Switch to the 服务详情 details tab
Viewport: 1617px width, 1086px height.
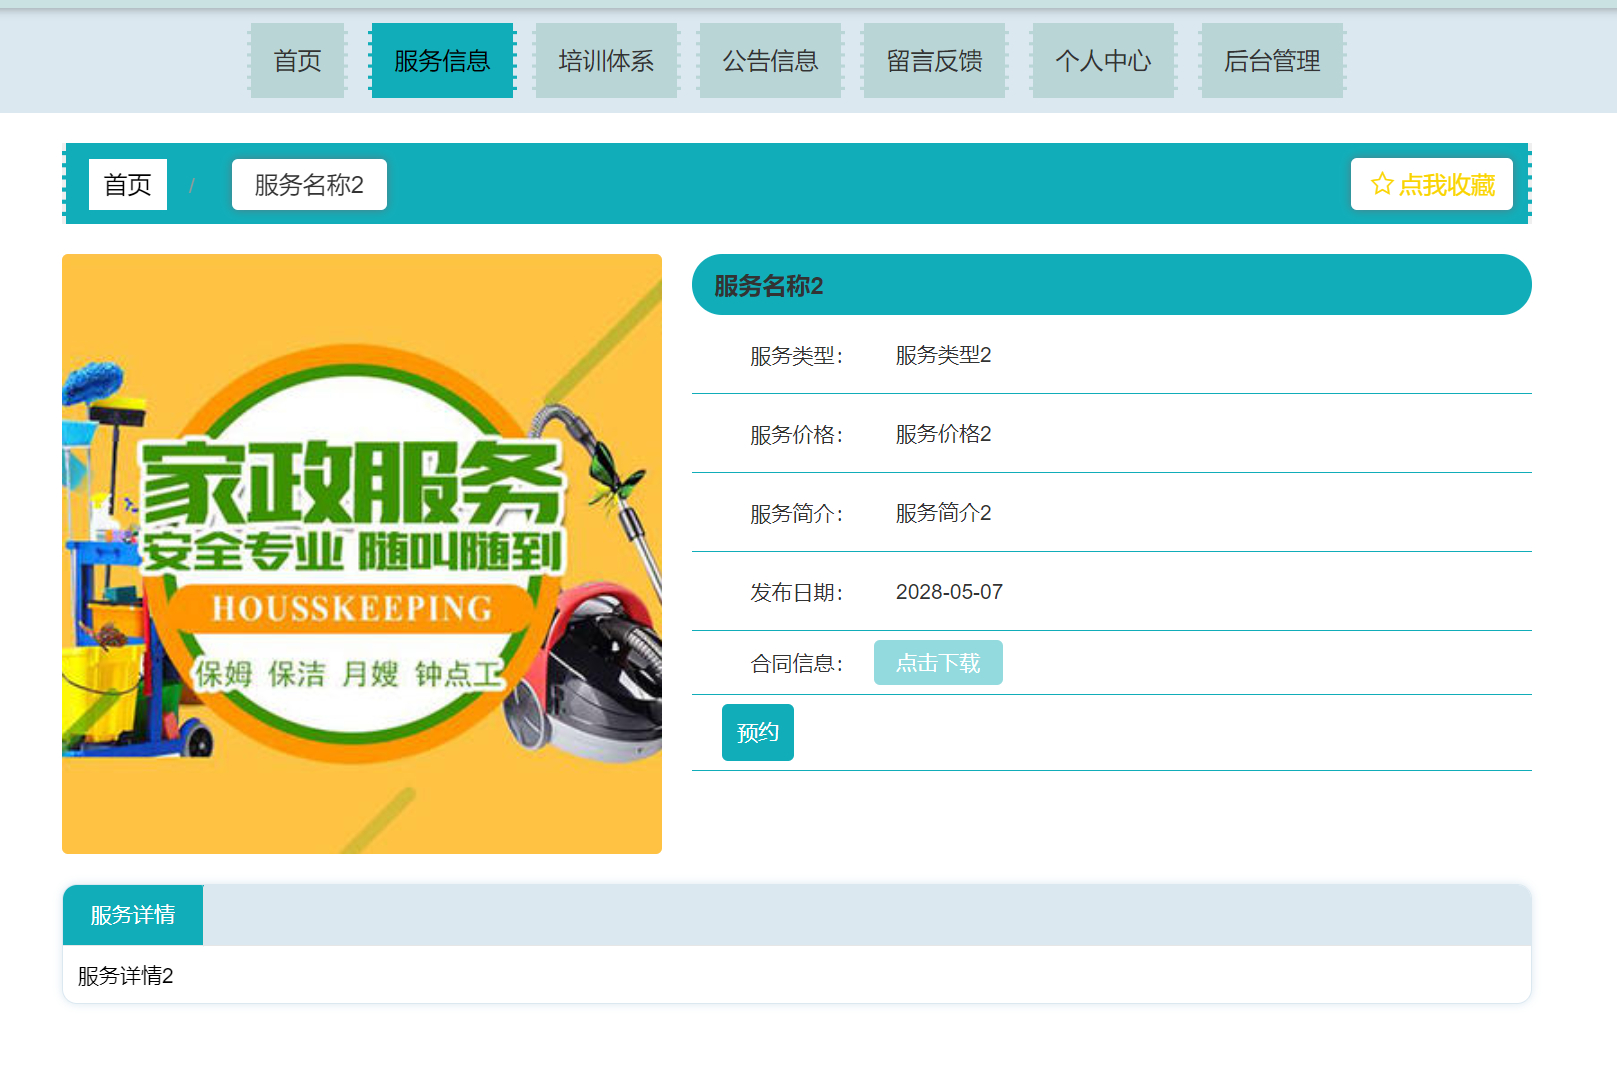pyautogui.click(x=133, y=914)
